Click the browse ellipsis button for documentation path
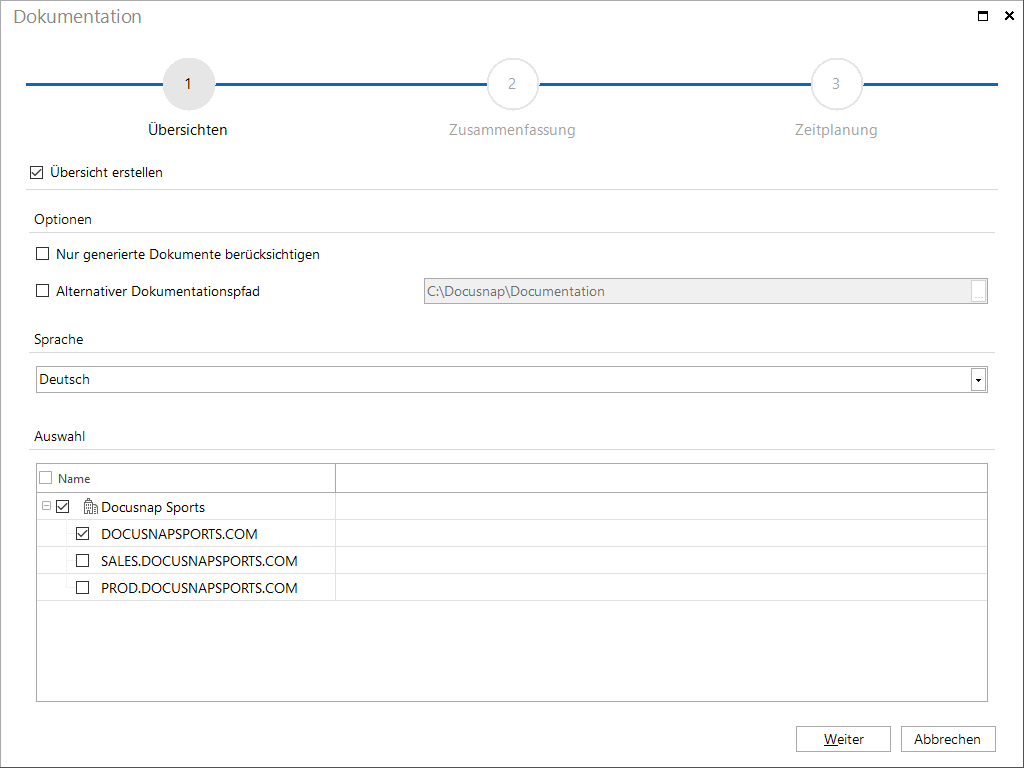 978,291
